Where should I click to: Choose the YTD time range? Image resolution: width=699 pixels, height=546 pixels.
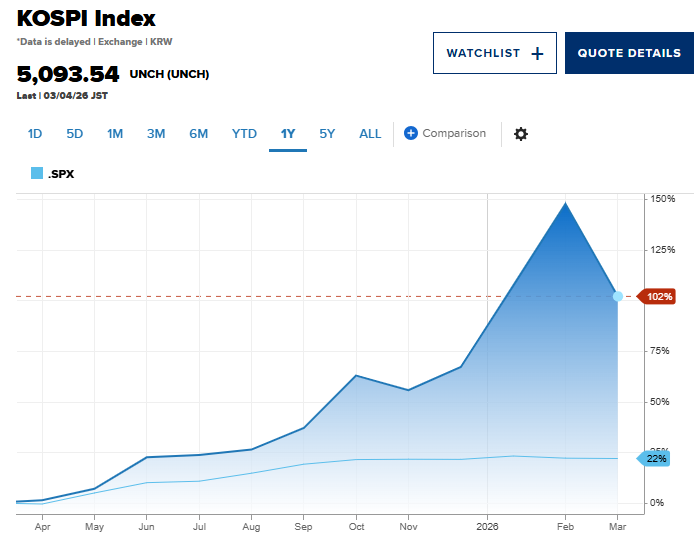pos(244,134)
